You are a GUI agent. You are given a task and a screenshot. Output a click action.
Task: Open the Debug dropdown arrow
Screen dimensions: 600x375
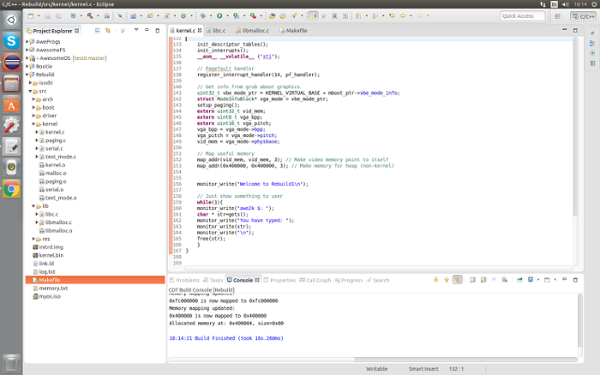click(x=210, y=16)
